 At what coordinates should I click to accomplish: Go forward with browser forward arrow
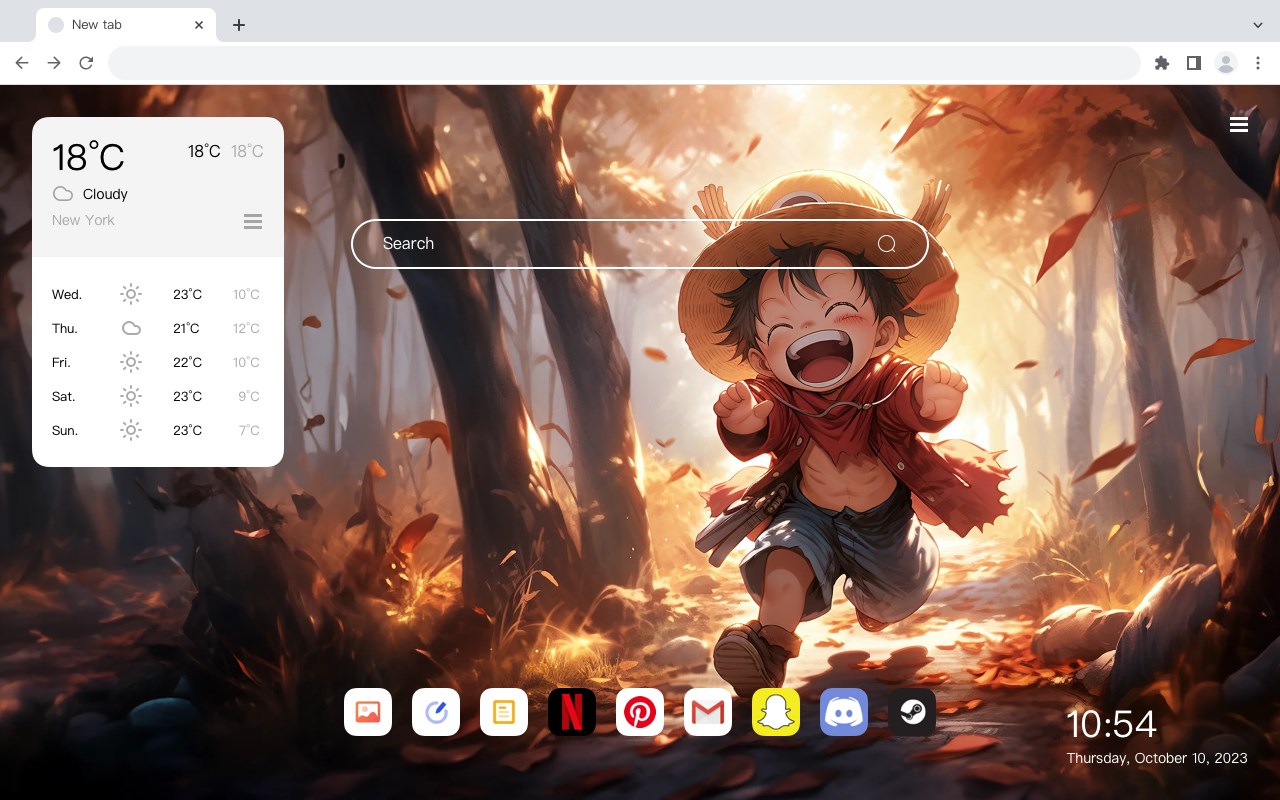point(54,63)
